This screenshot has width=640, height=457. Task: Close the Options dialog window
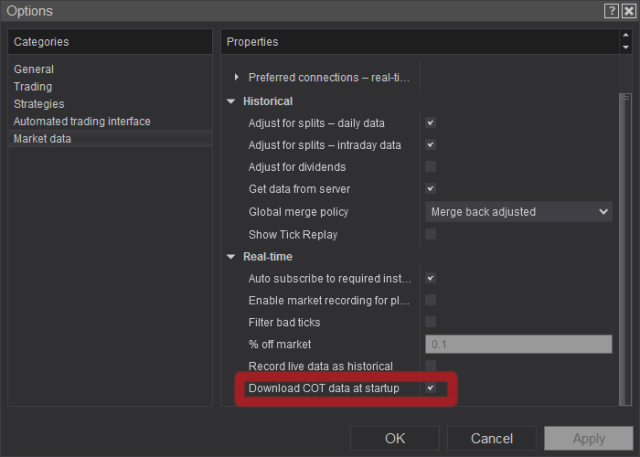[628, 11]
